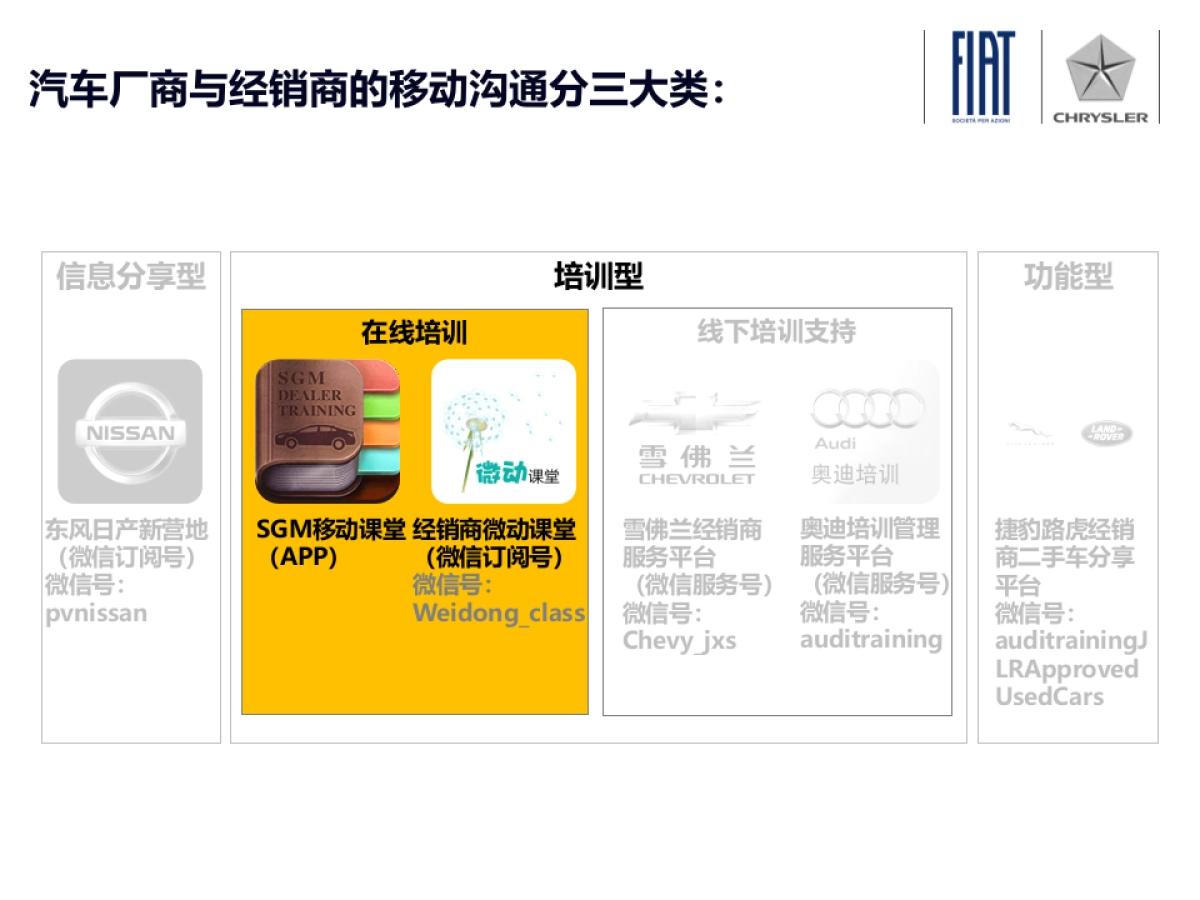The image size is (1200, 900).
Task: Select the 培训型 category heading
Action: (x=598, y=277)
